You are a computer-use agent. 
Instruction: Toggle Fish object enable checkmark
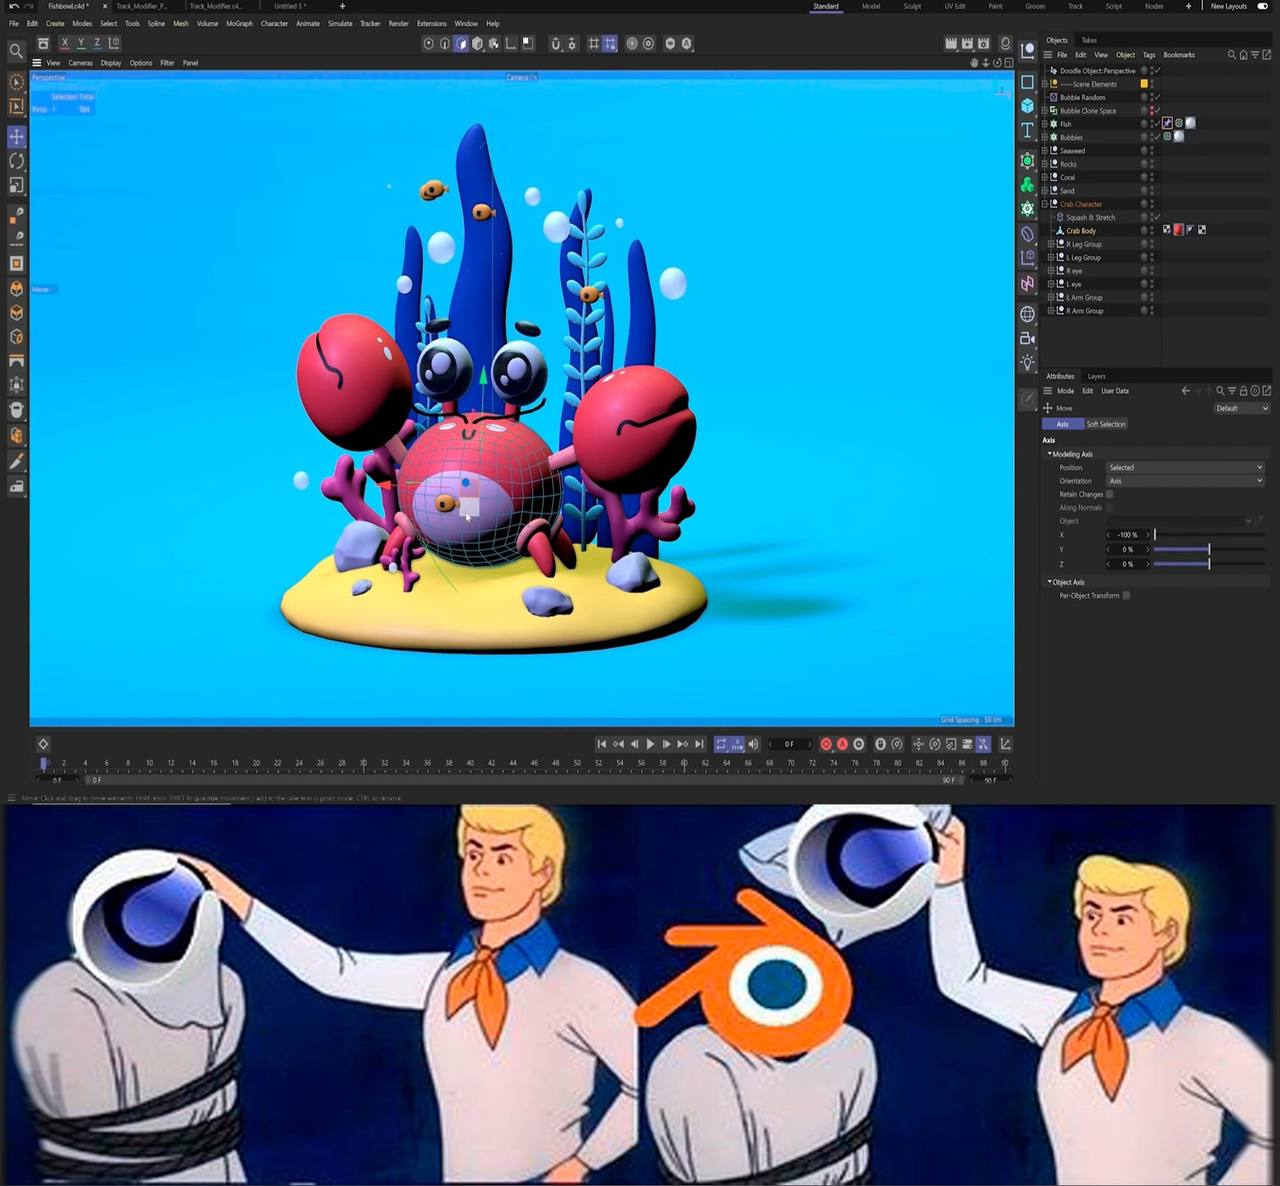(x=1156, y=124)
